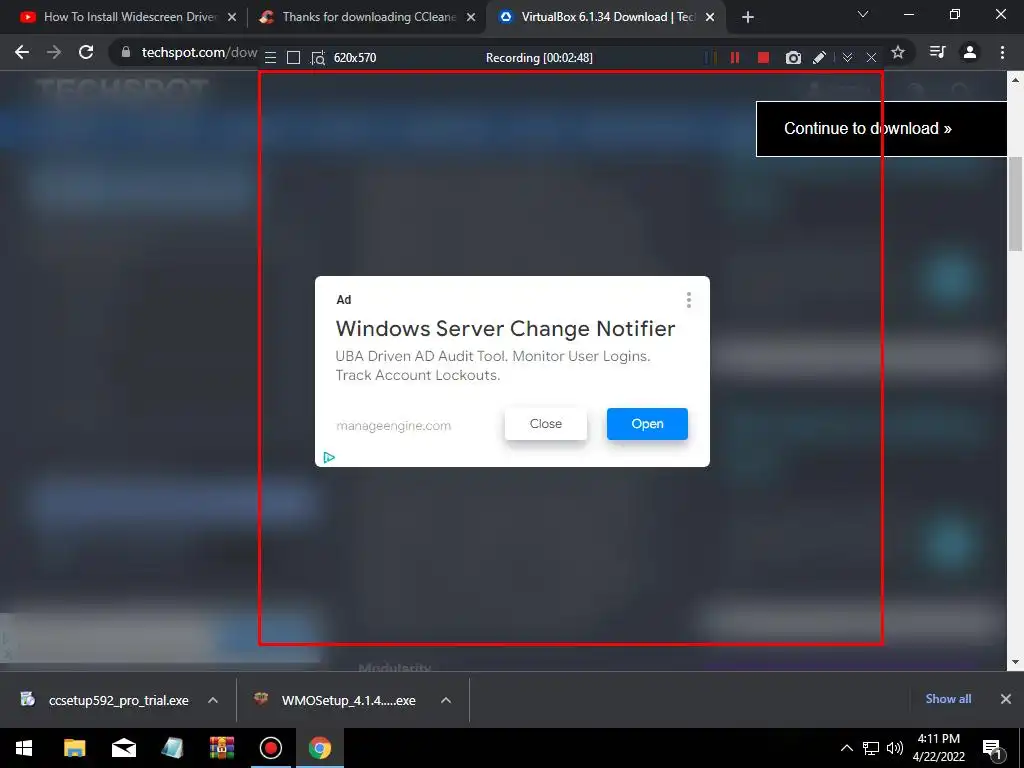
Task: Open the notepad-like taskbar app icon
Action: (172, 748)
